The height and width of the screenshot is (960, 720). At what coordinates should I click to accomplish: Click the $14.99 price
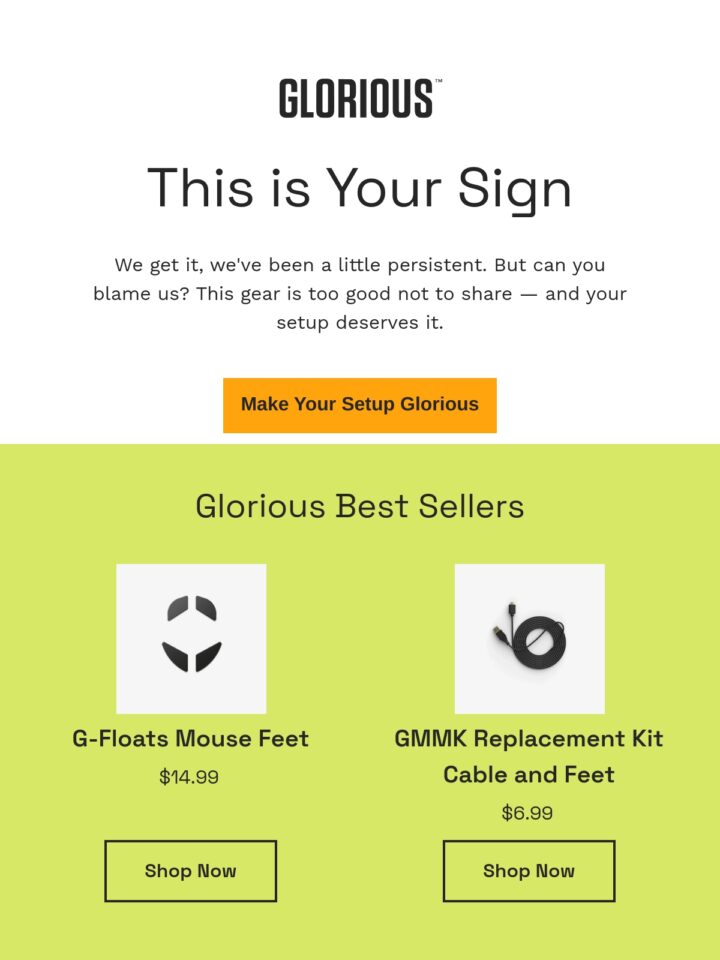pyautogui.click(x=189, y=777)
